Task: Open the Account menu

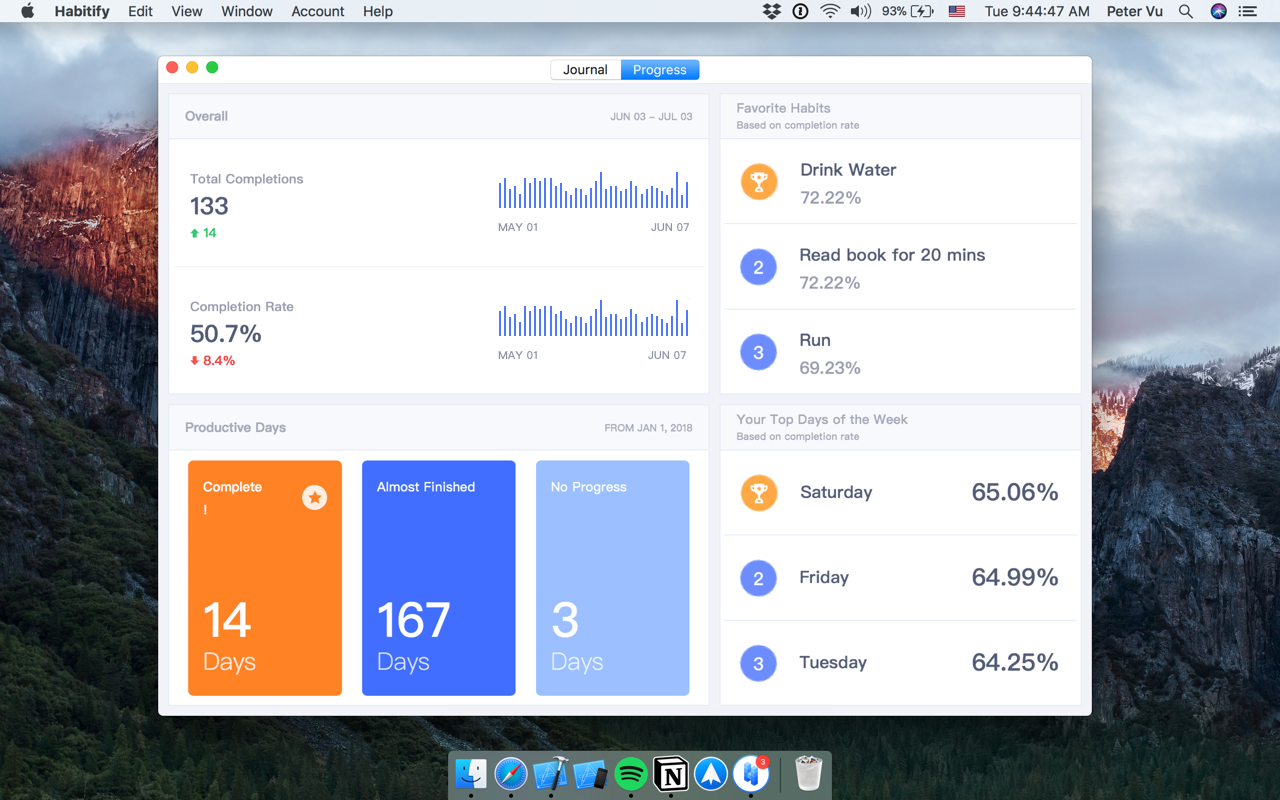Action: 317,11
